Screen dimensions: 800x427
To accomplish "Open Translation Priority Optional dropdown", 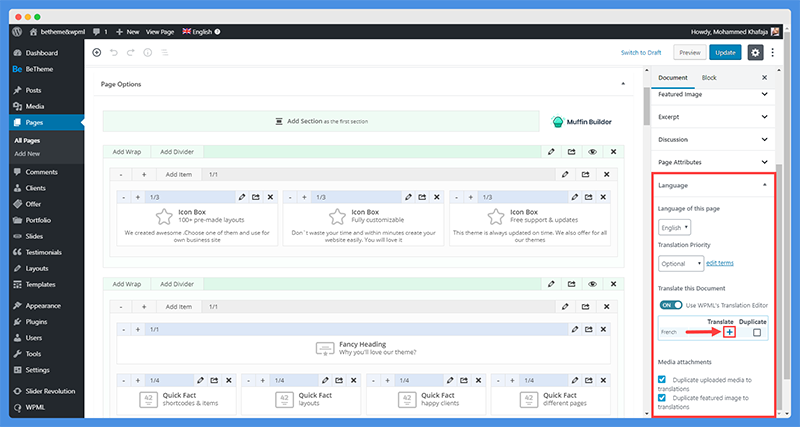I will click(681, 263).
